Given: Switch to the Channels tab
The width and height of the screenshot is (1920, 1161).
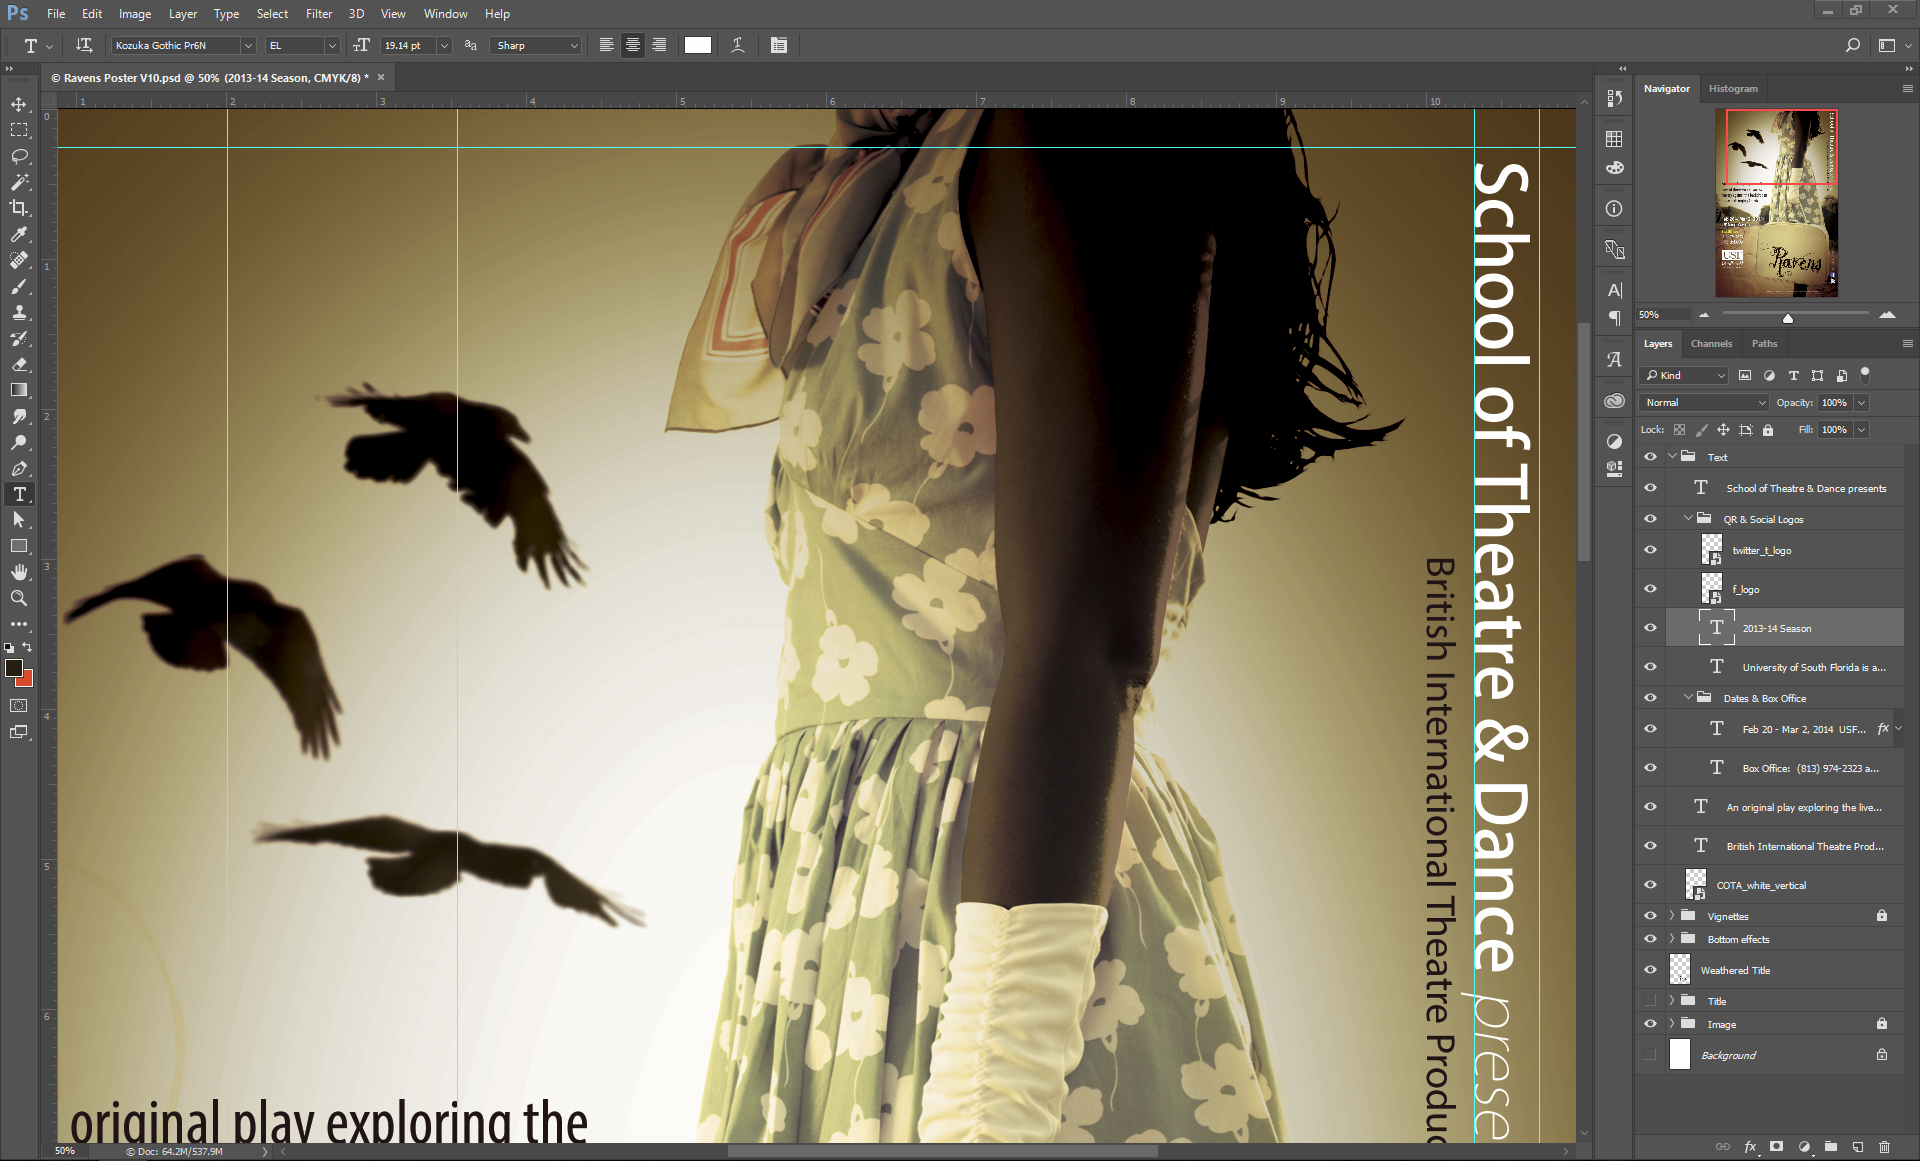Looking at the screenshot, I should [x=1711, y=343].
